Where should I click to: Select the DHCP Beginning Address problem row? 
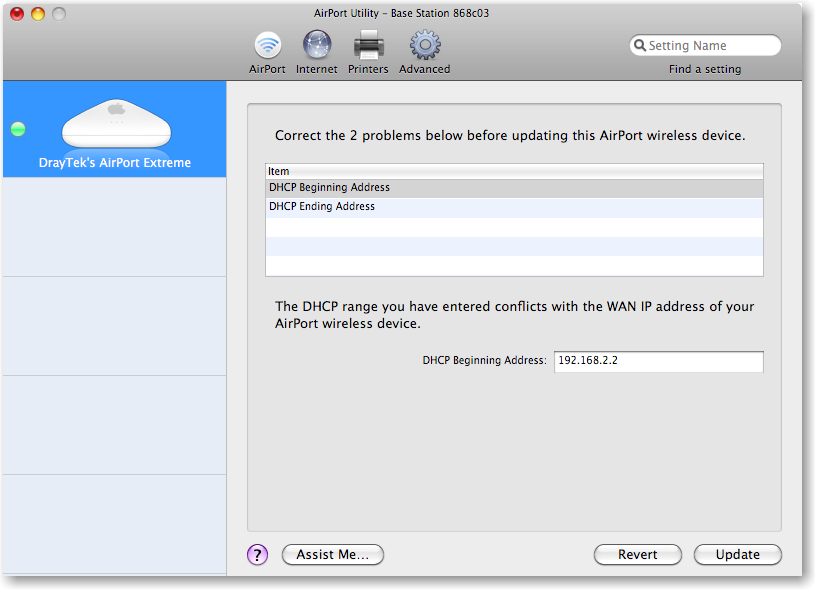[x=400, y=187]
